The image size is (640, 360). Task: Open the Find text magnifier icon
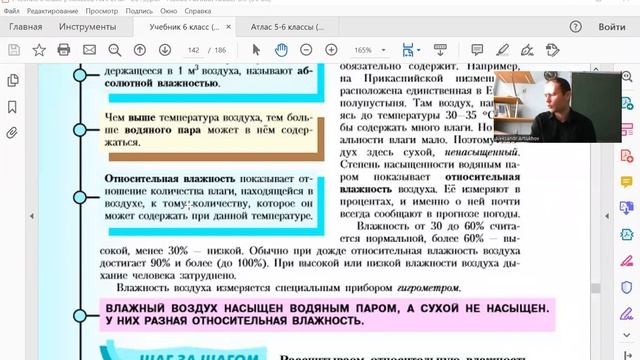pyautogui.click(x=115, y=50)
